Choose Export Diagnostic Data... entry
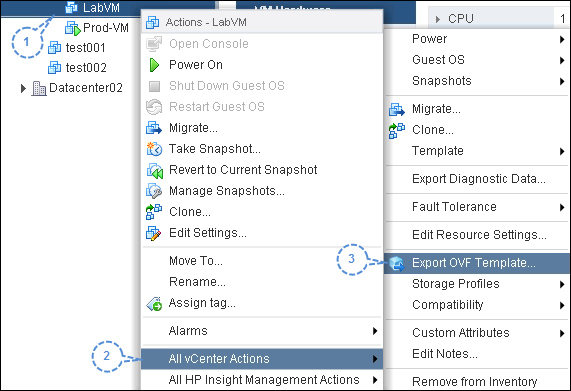 click(477, 179)
